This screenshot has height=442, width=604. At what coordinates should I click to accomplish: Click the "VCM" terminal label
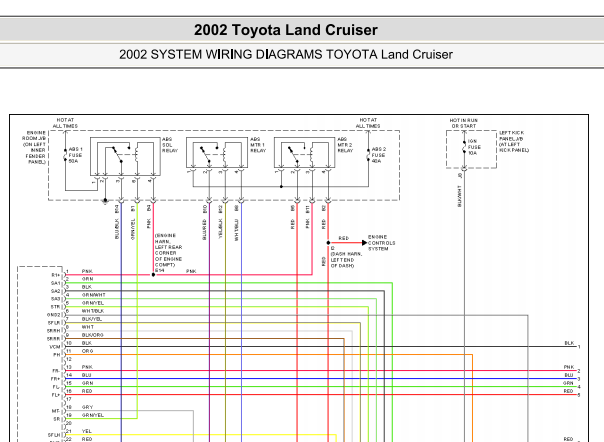click(x=55, y=347)
